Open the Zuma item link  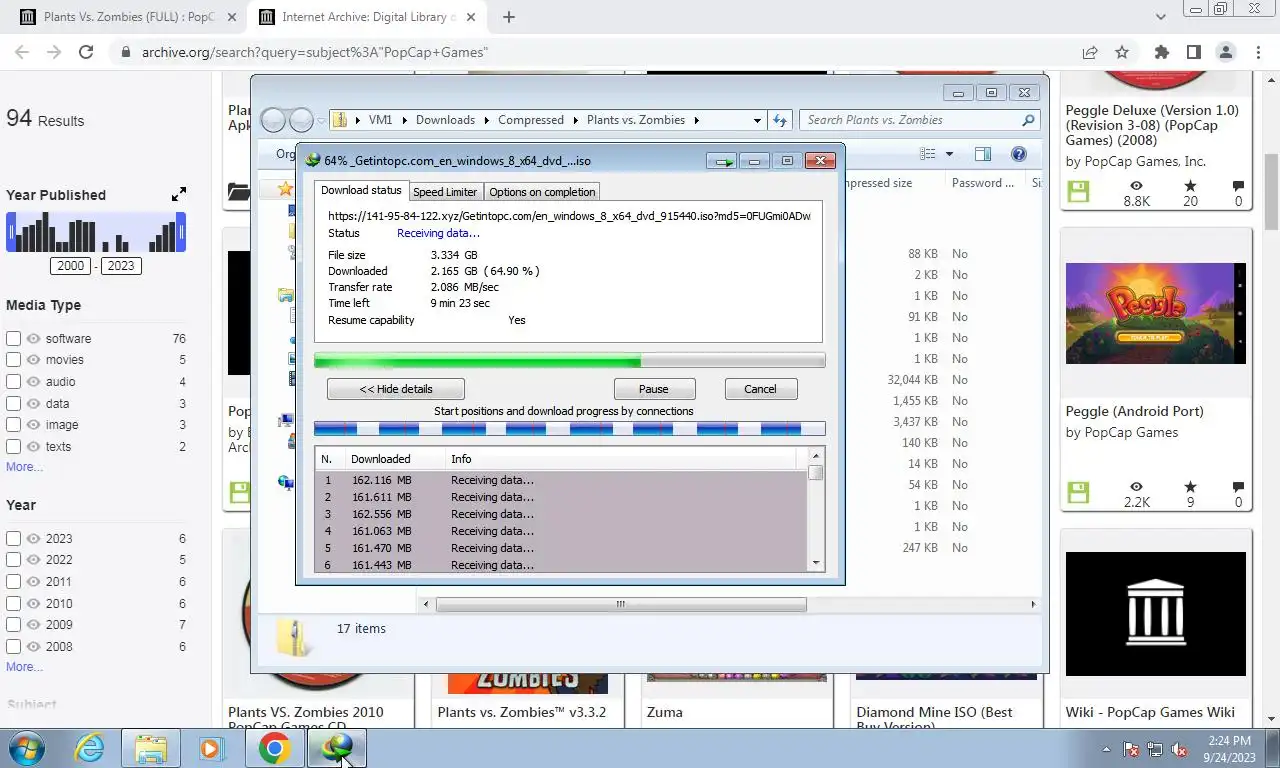click(x=664, y=712)
